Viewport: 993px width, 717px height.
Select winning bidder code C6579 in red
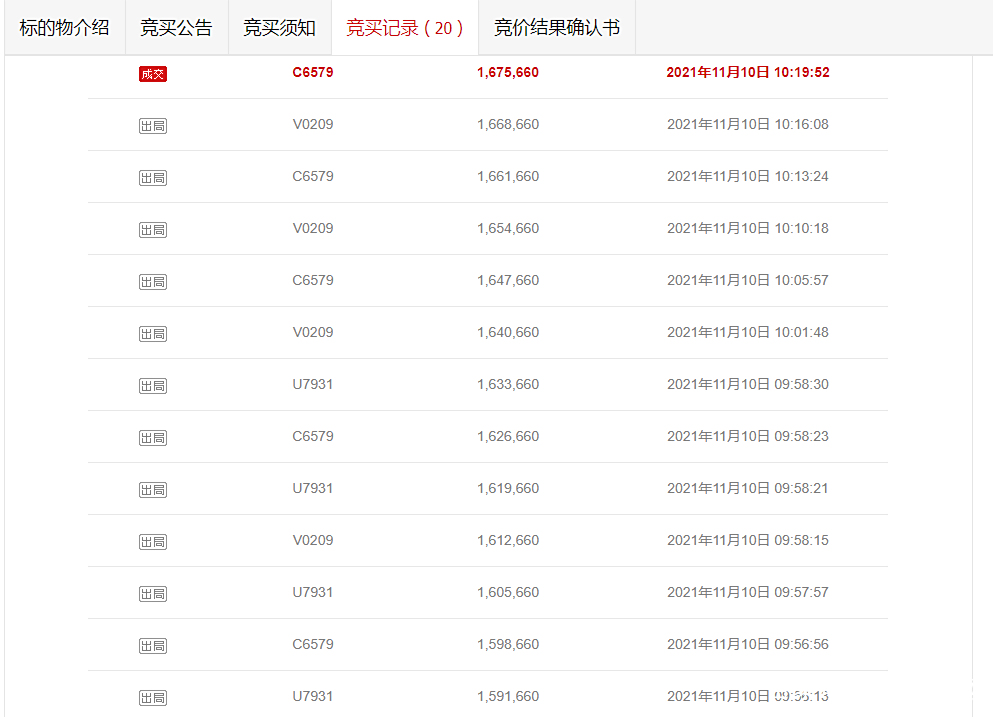pos(313,72)
